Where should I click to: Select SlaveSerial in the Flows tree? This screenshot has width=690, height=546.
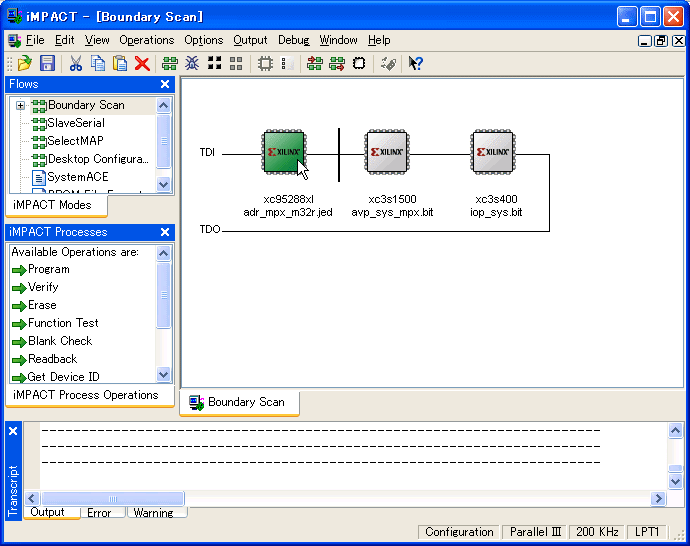(x=75, y=123)
